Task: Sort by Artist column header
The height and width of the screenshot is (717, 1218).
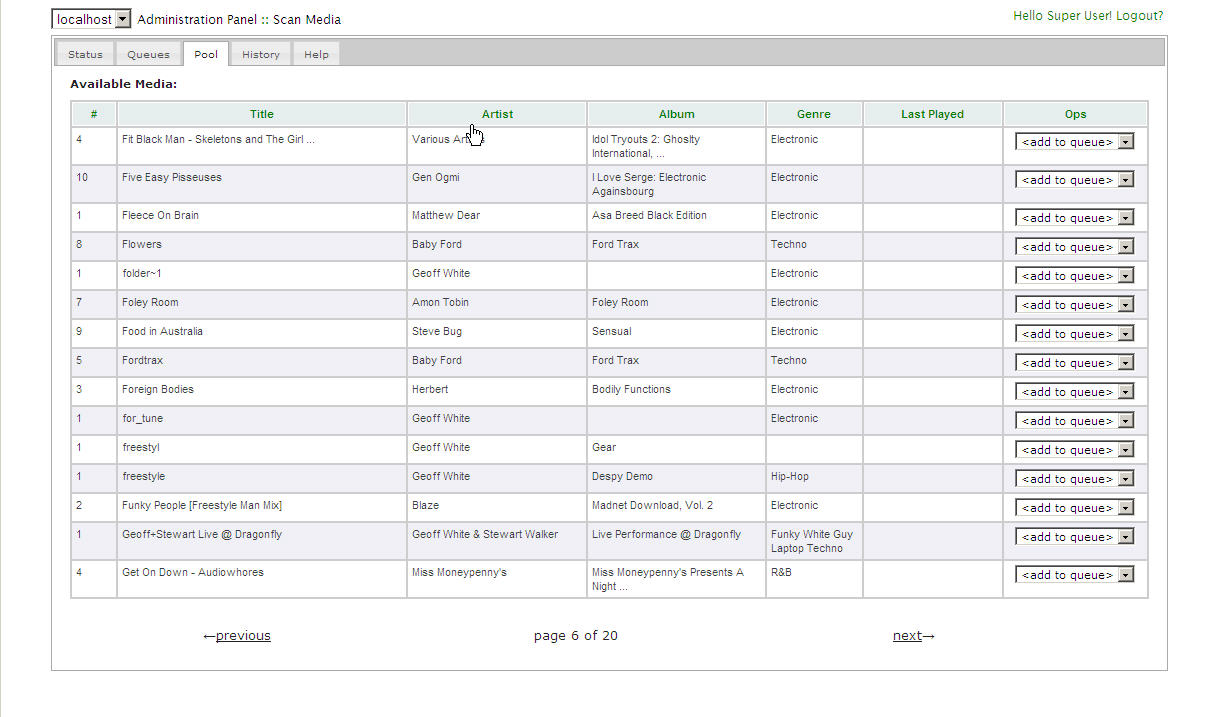Action: pyautogui.click(x=497, y=114)
